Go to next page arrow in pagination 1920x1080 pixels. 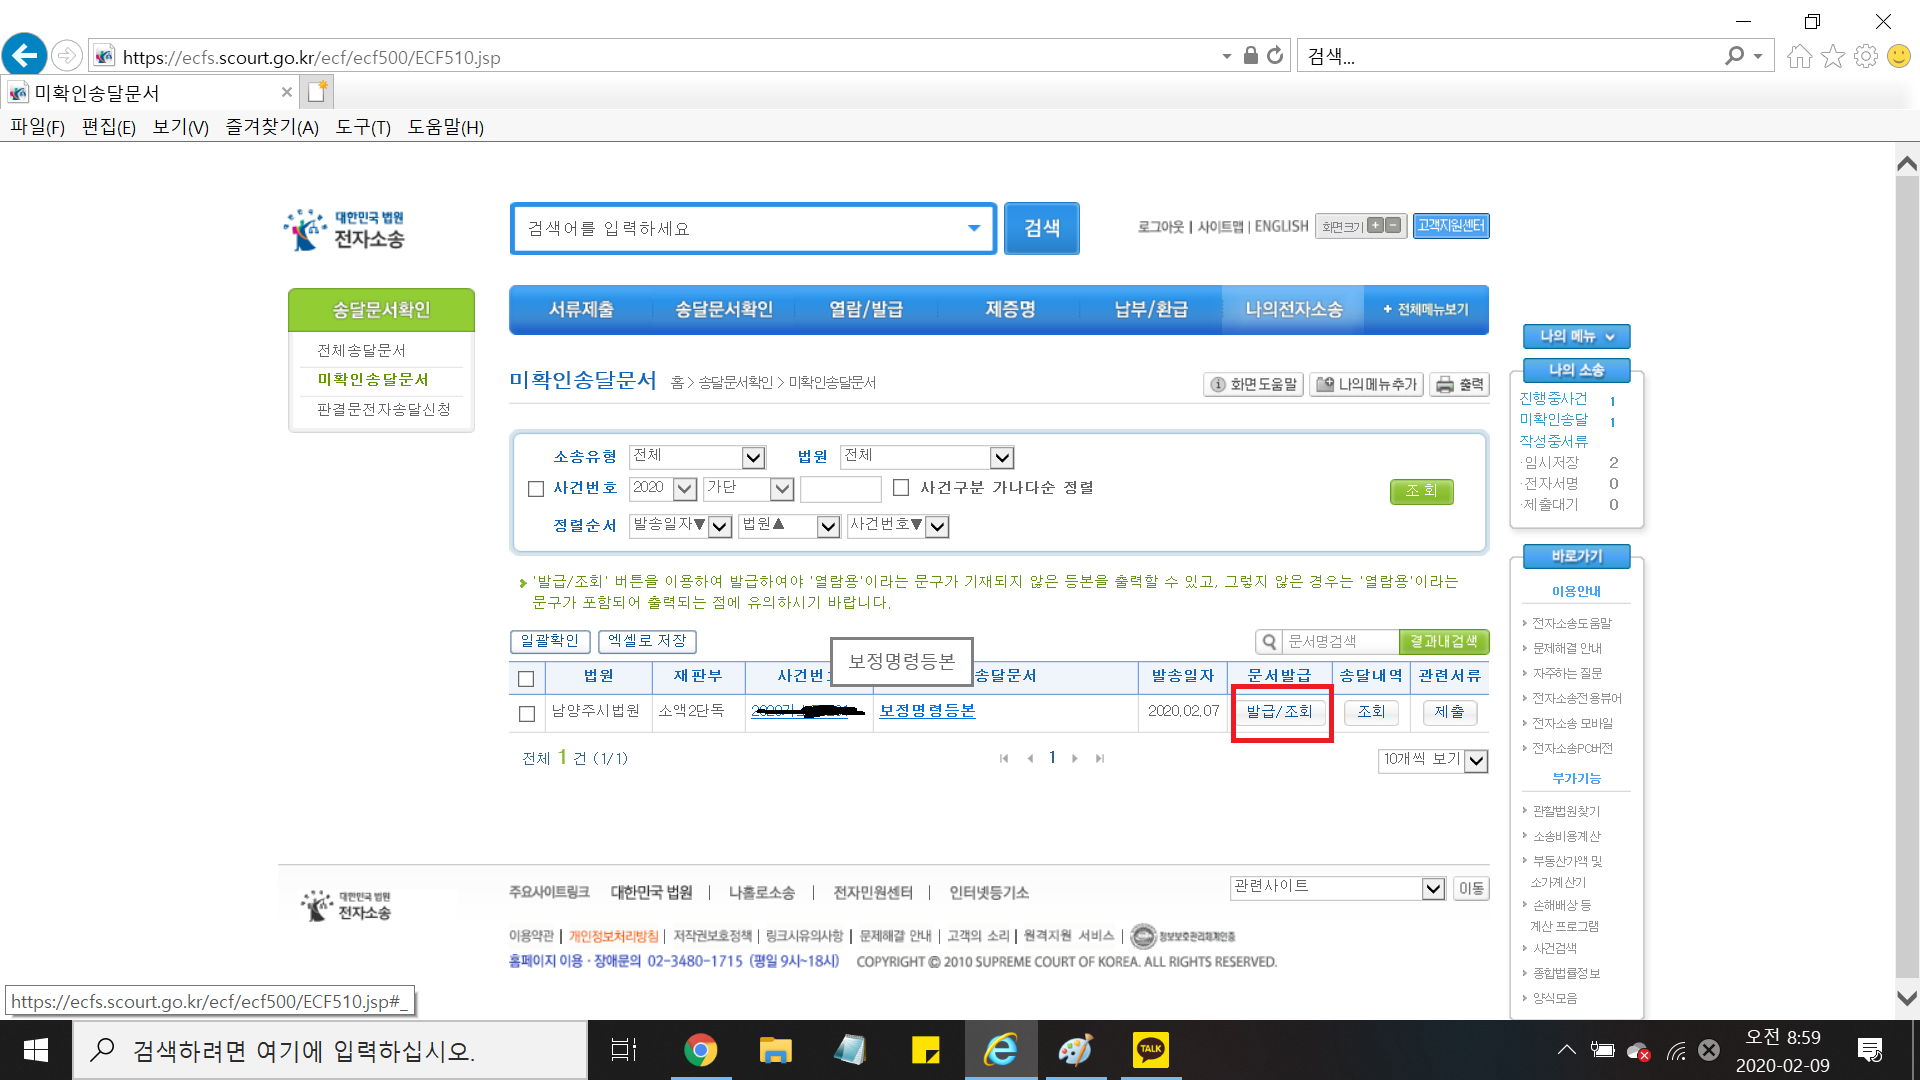click(1075, 759)
